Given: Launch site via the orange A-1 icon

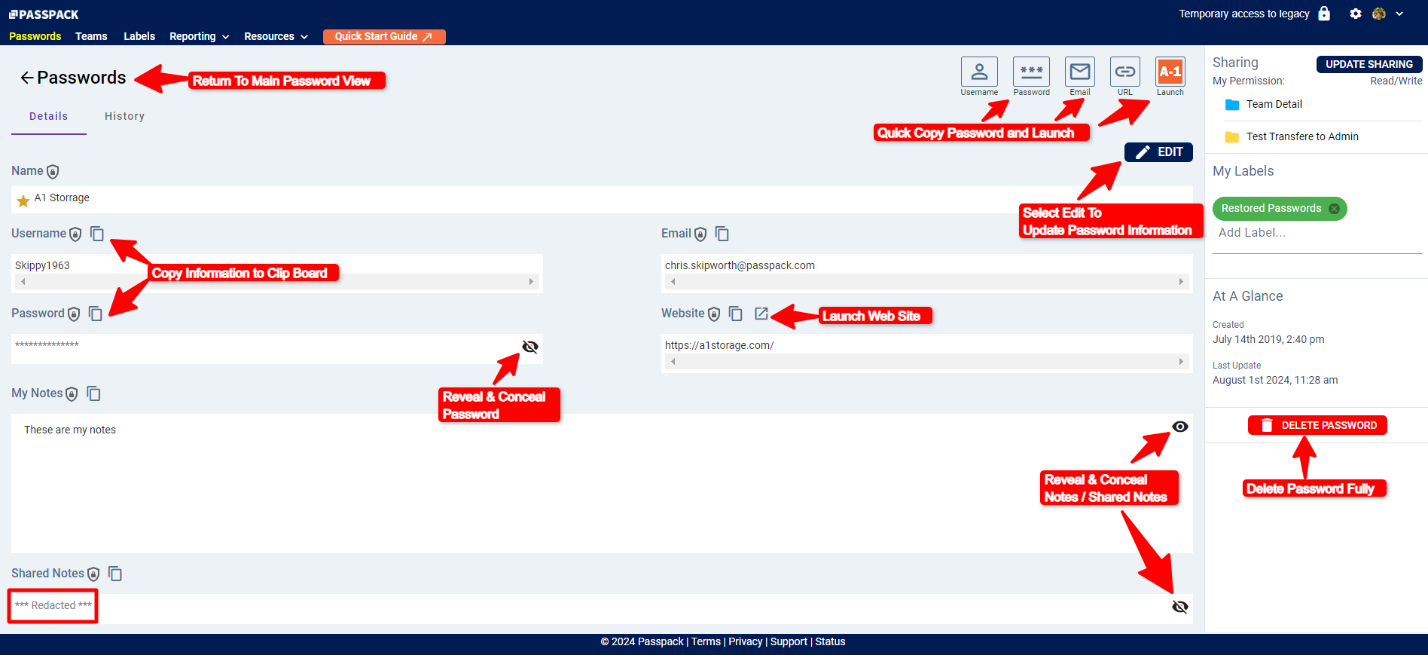Looking at the screenshot, I should (1170, 72).
